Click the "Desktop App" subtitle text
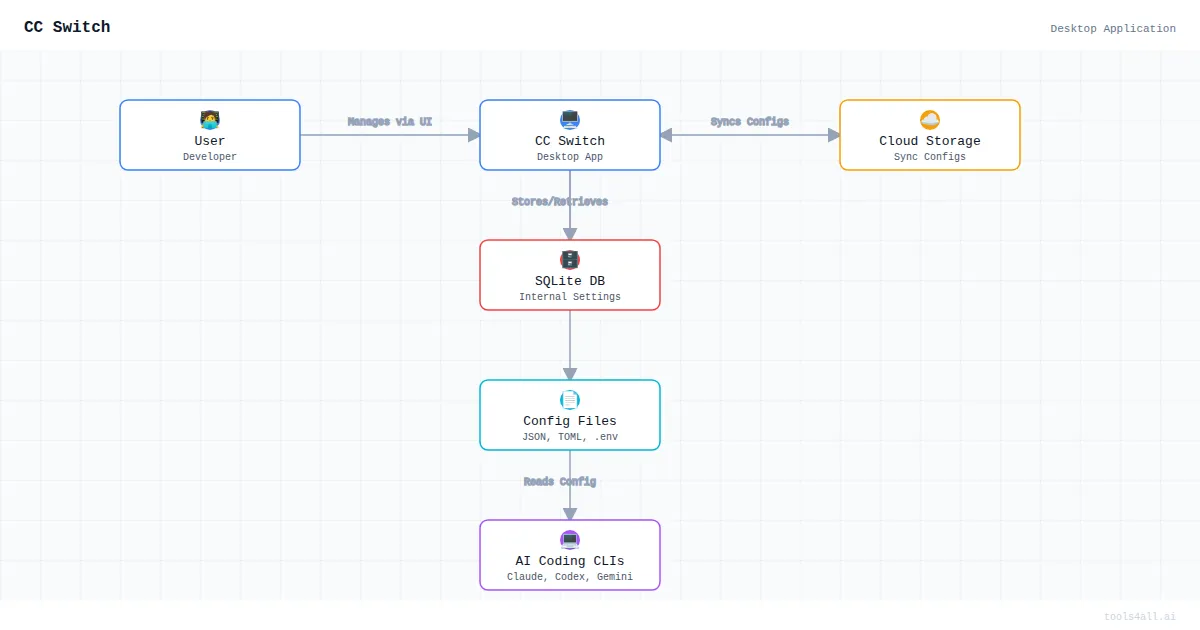Viewport: 1200px width, 630px height. pyautogui.click(x=570, y=157)
